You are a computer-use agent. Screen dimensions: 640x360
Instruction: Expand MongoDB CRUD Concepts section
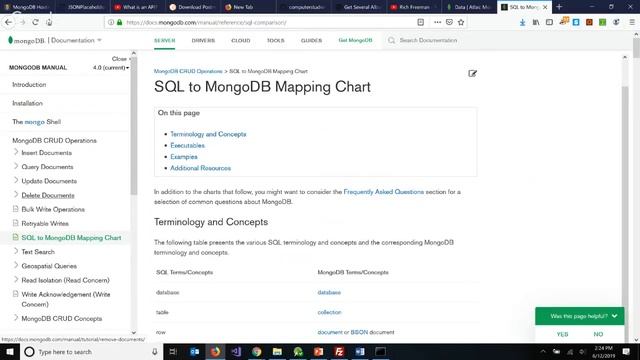coord(16,318)
